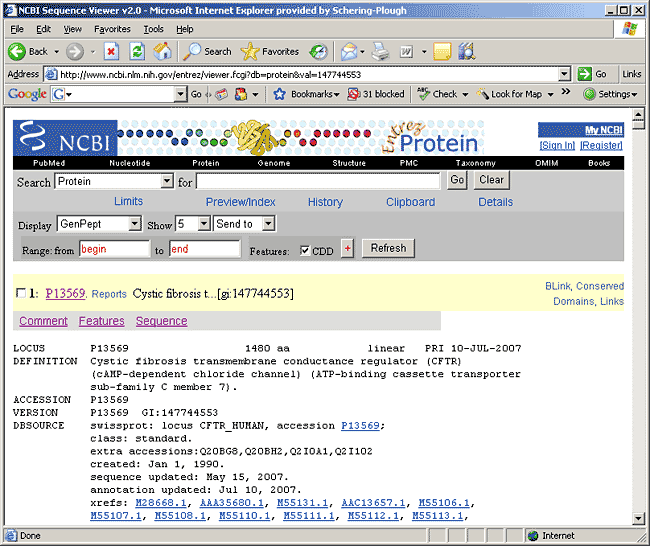Click the Research binoculars toolbar icon
The height and width of the screenshot is (546, 650).
coord(467,52)
